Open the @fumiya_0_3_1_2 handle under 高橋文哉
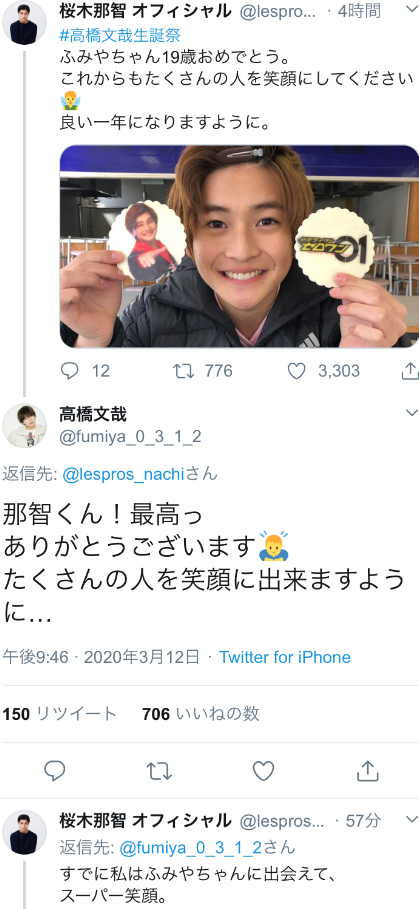 [130, 436]
